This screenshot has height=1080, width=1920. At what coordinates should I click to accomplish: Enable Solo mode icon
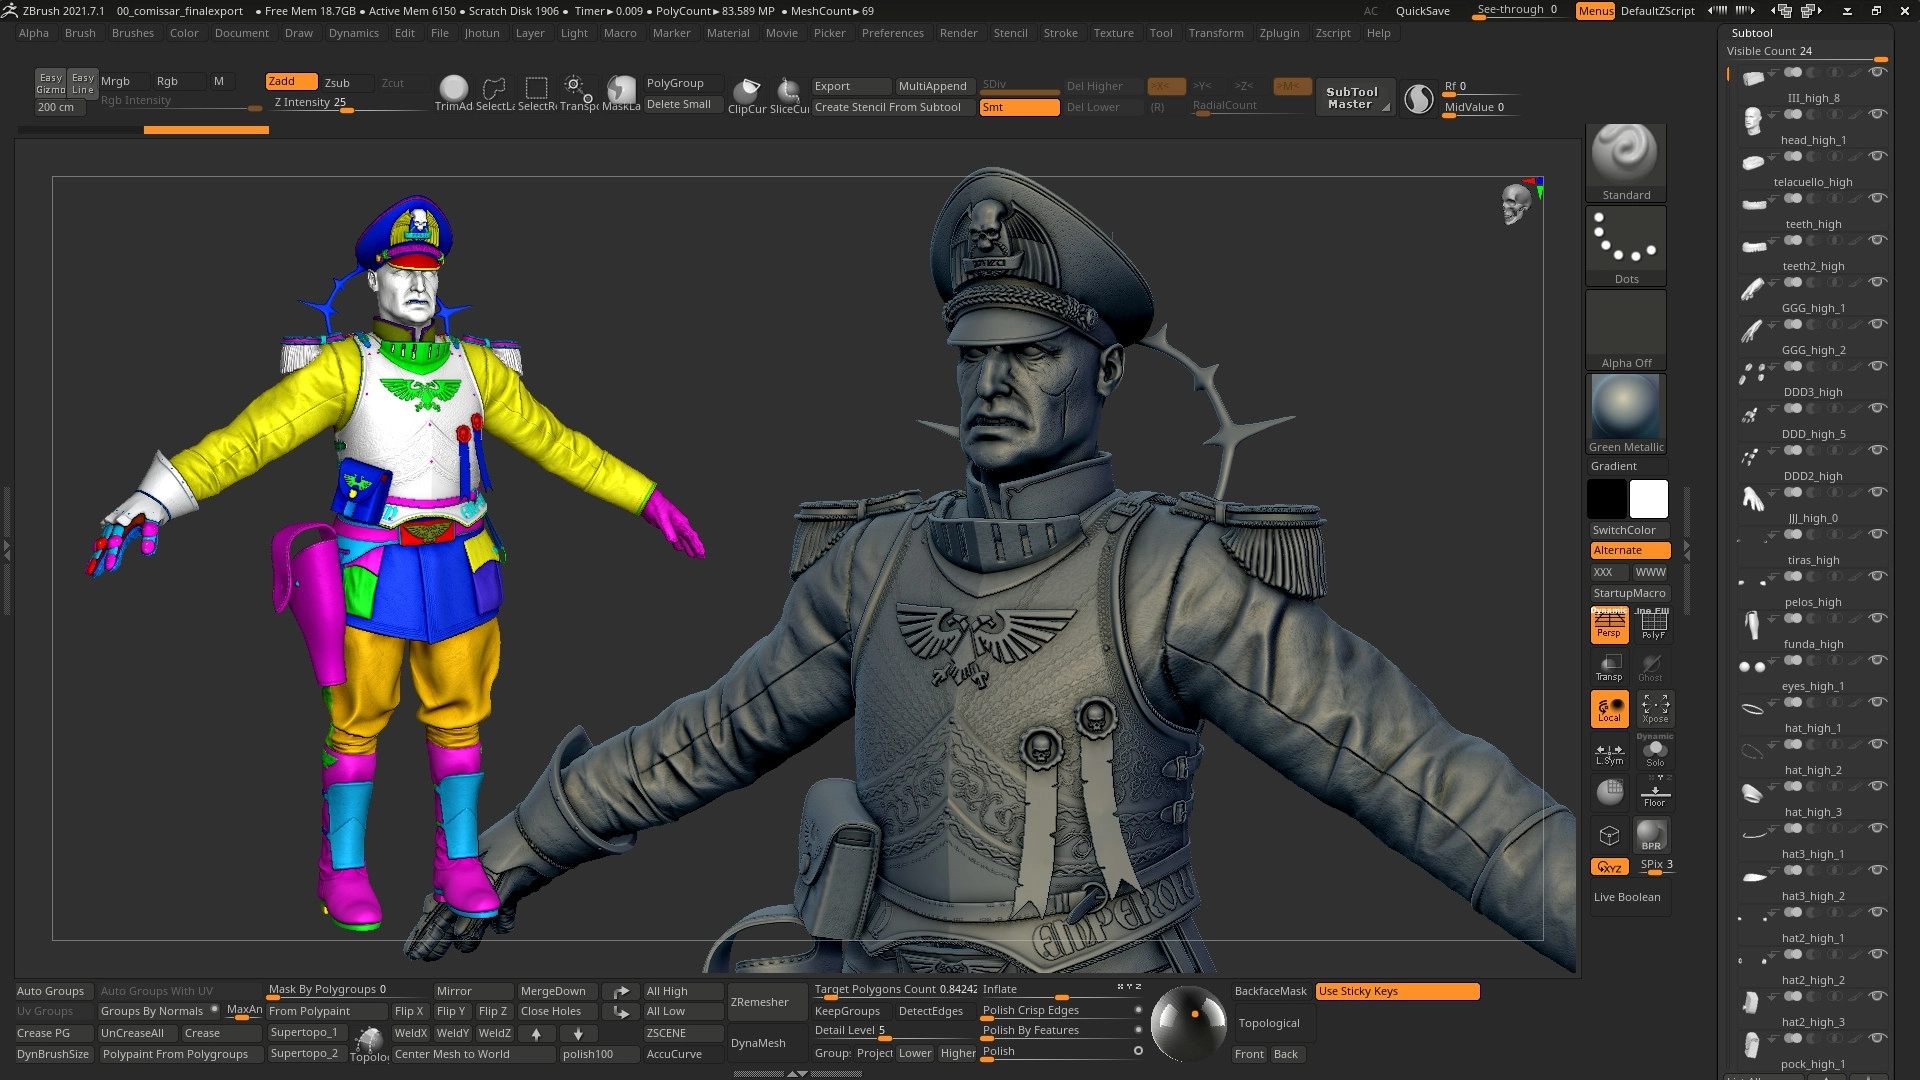point(1654,751)
